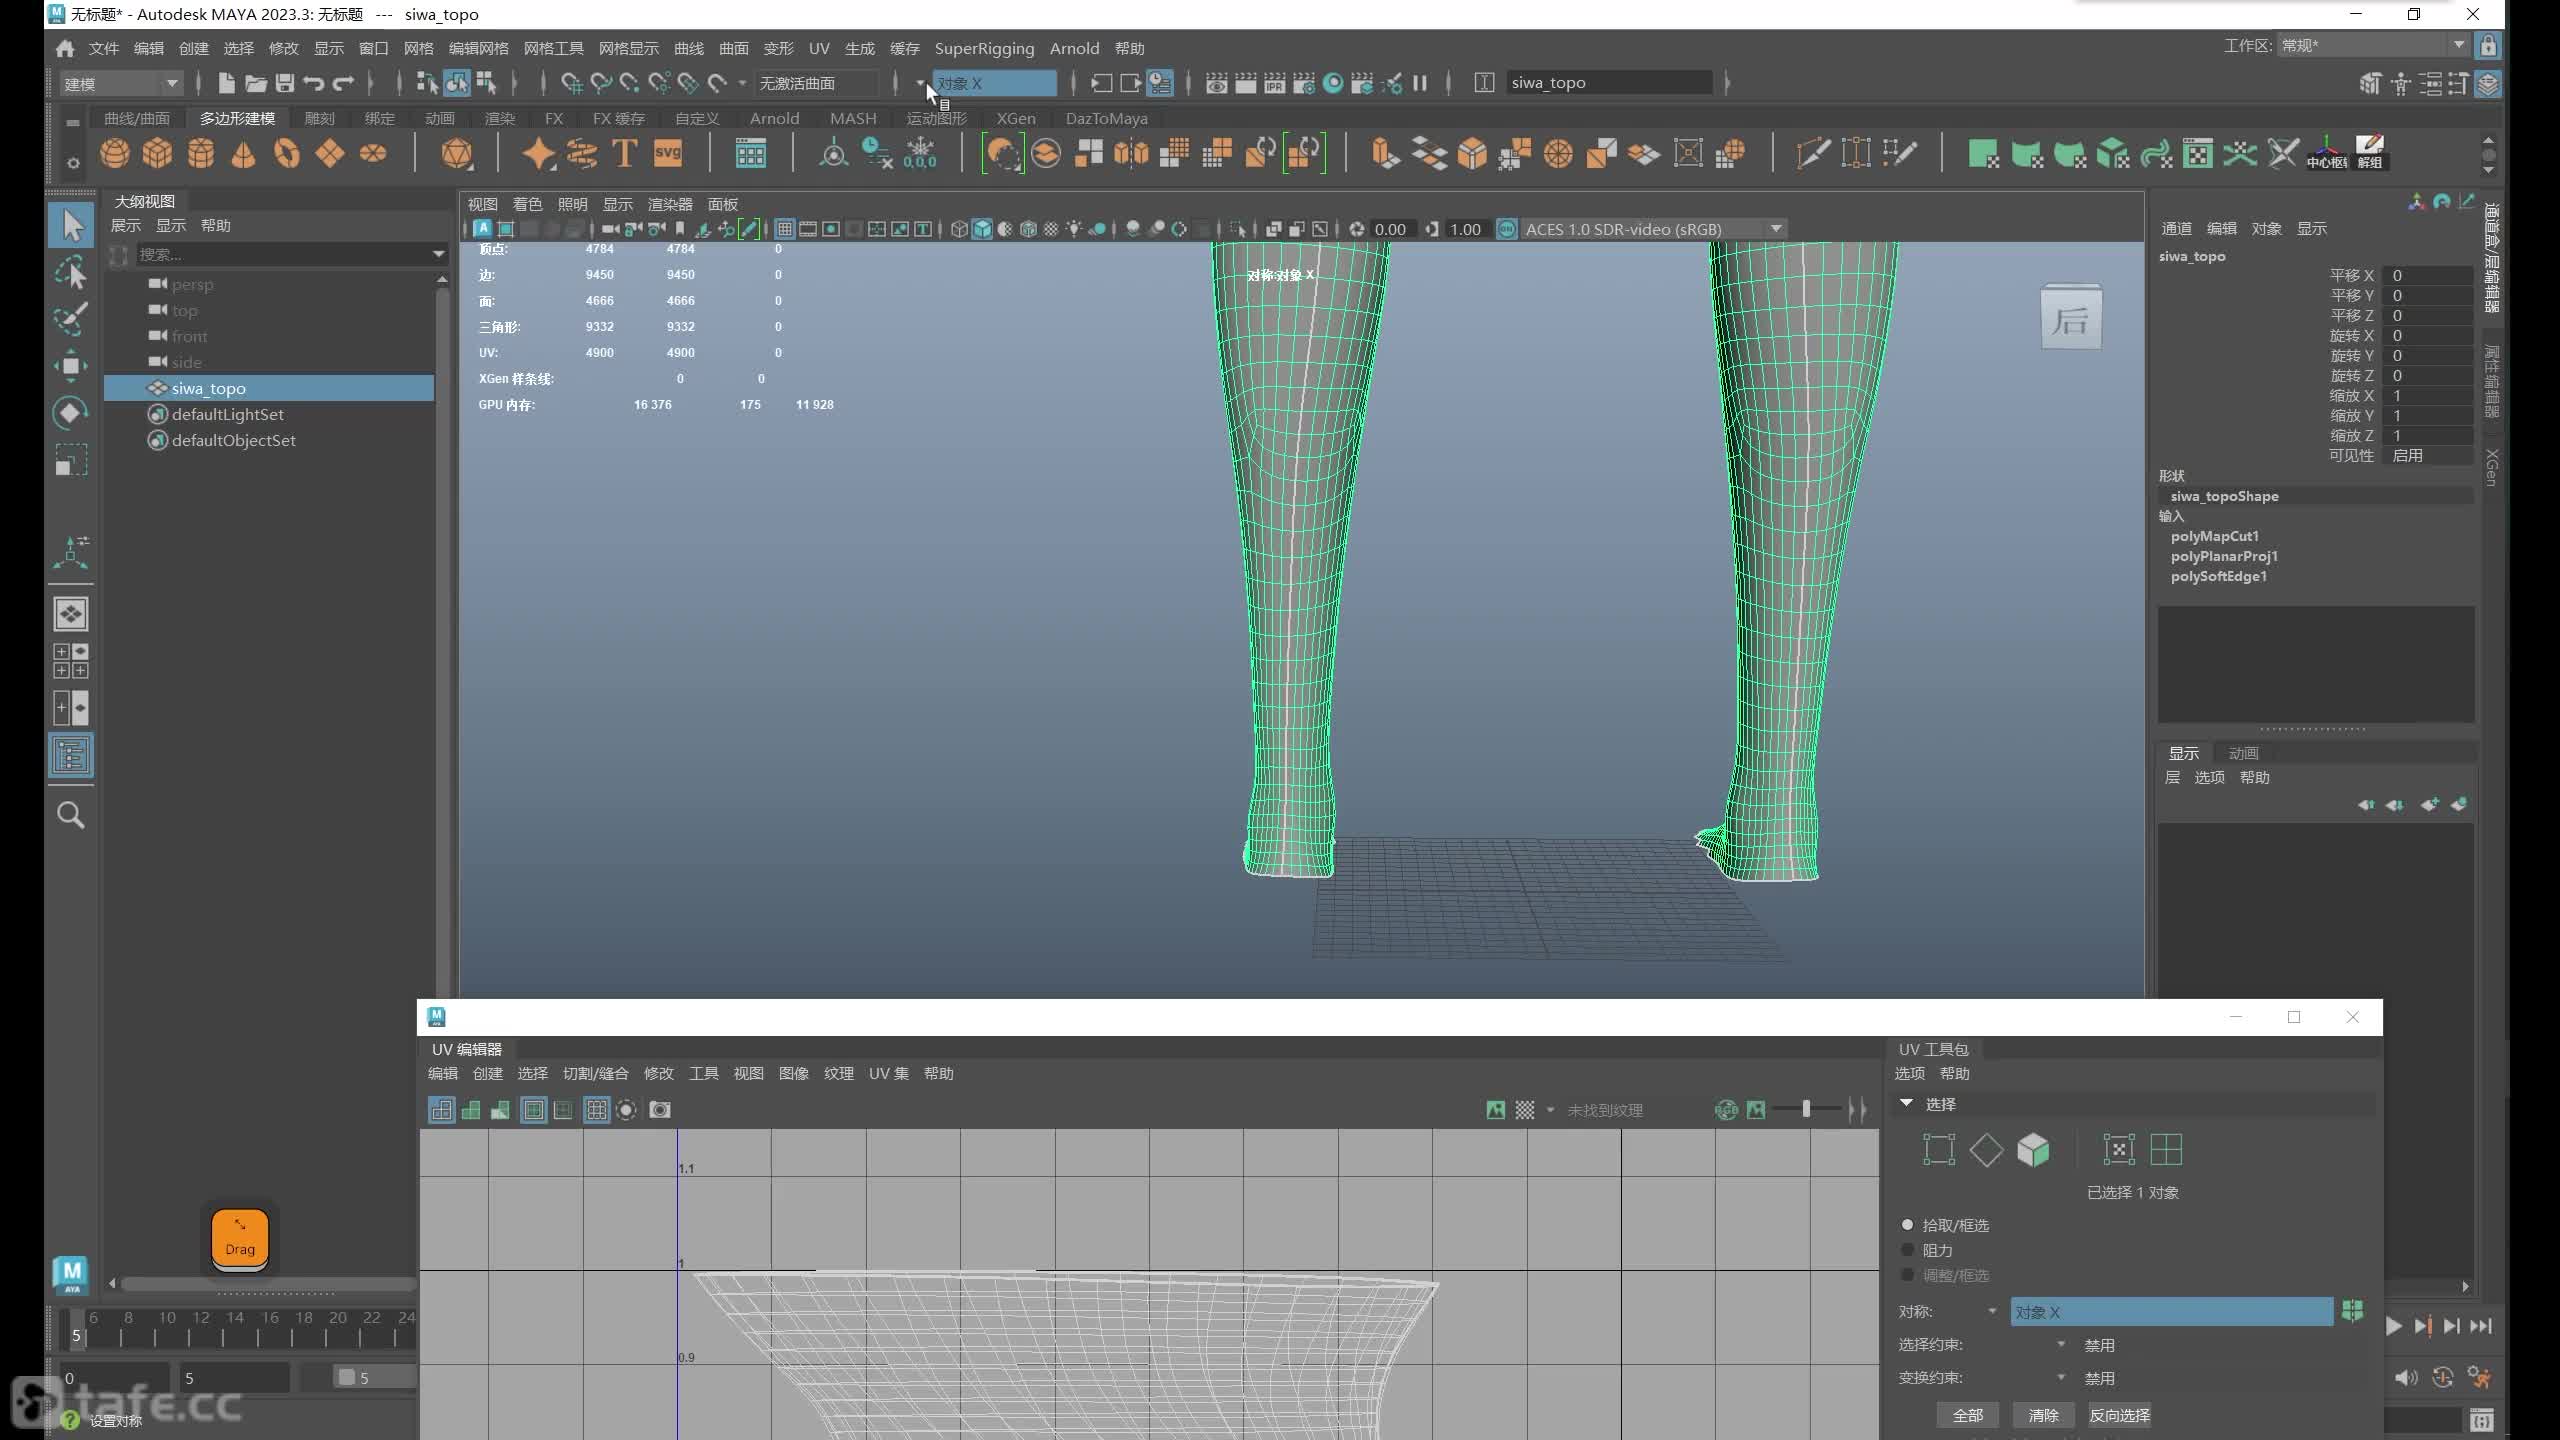
Task: Open Selection Constraint dropdown
Action: 2060,1345
